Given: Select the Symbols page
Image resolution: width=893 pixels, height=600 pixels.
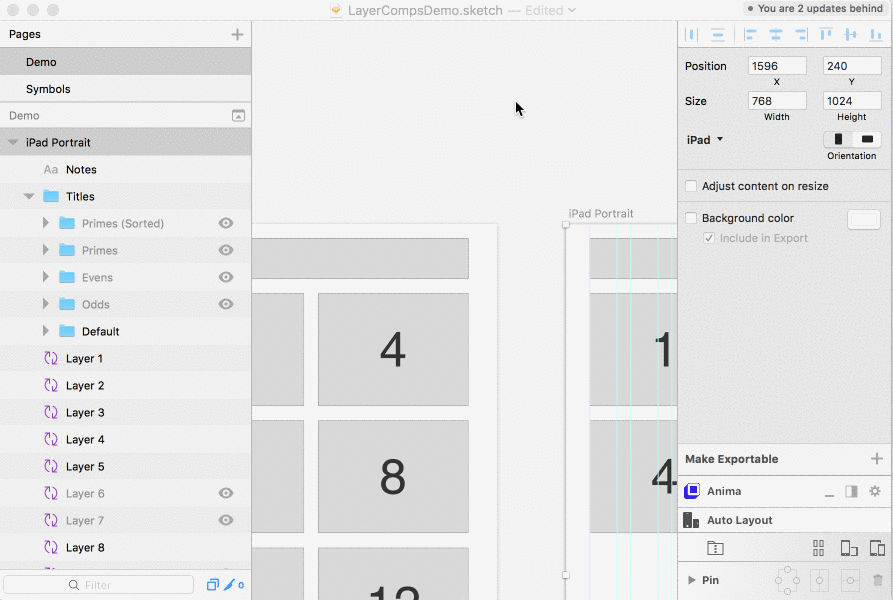Looking at the screenshot, I should coord(125,89).
